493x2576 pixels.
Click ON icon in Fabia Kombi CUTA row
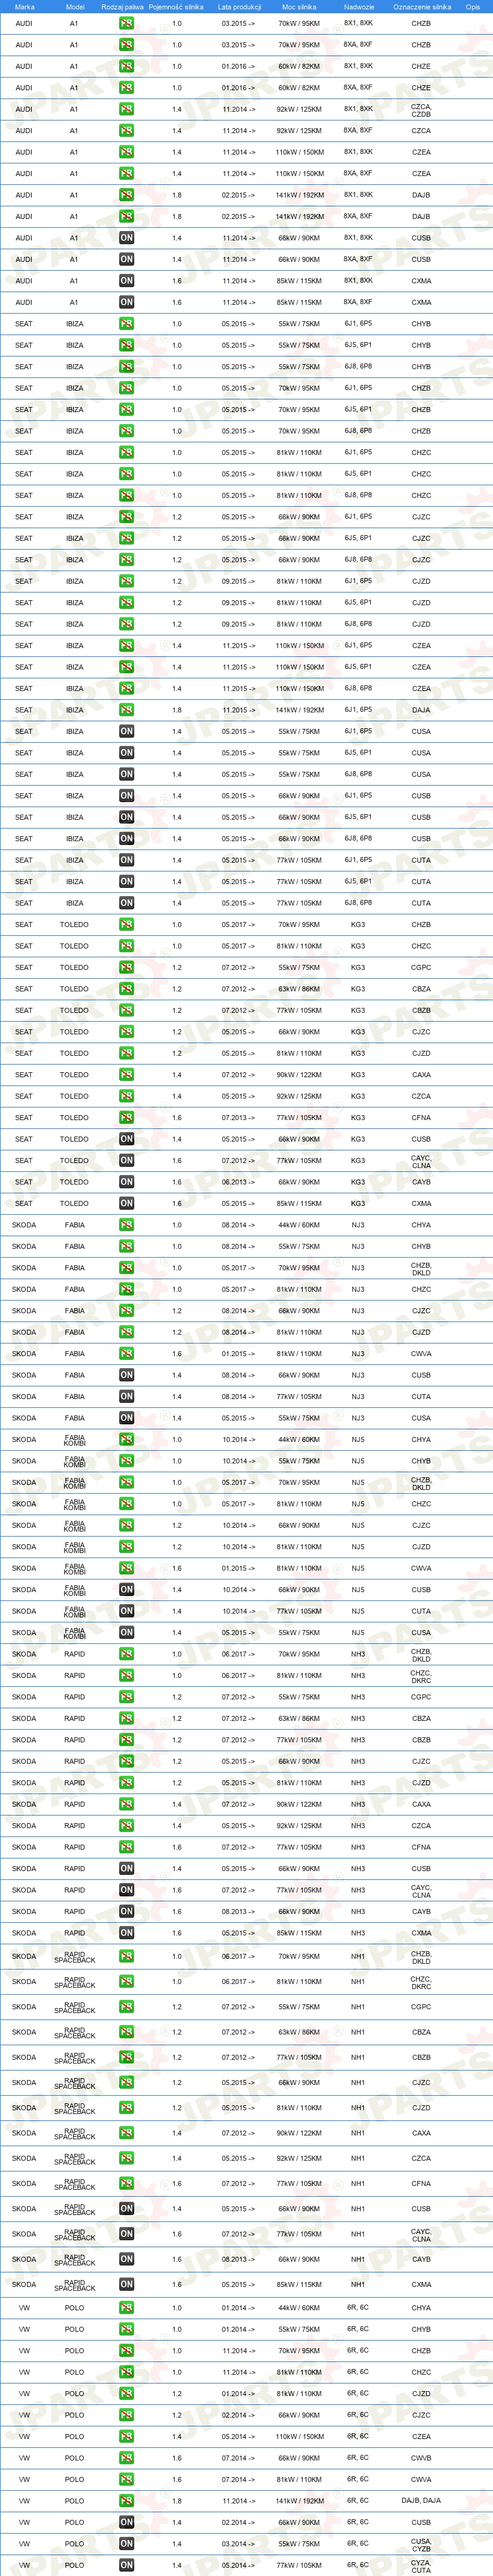(126, 1611)
